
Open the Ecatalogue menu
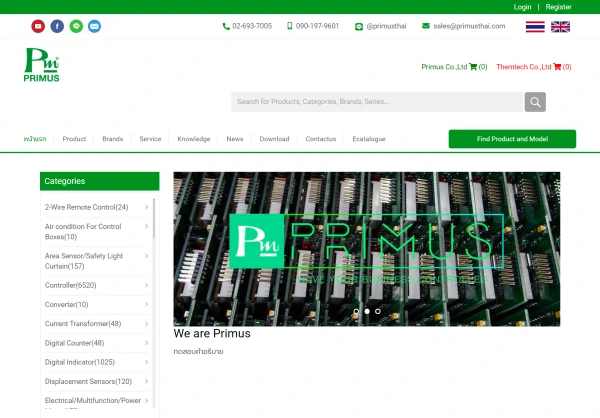[369, 139]
